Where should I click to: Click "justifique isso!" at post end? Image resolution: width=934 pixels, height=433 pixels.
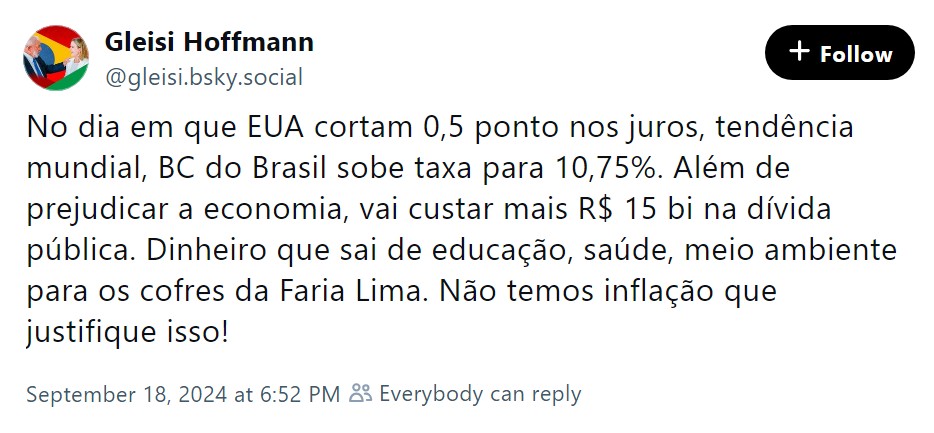(128, 333)
